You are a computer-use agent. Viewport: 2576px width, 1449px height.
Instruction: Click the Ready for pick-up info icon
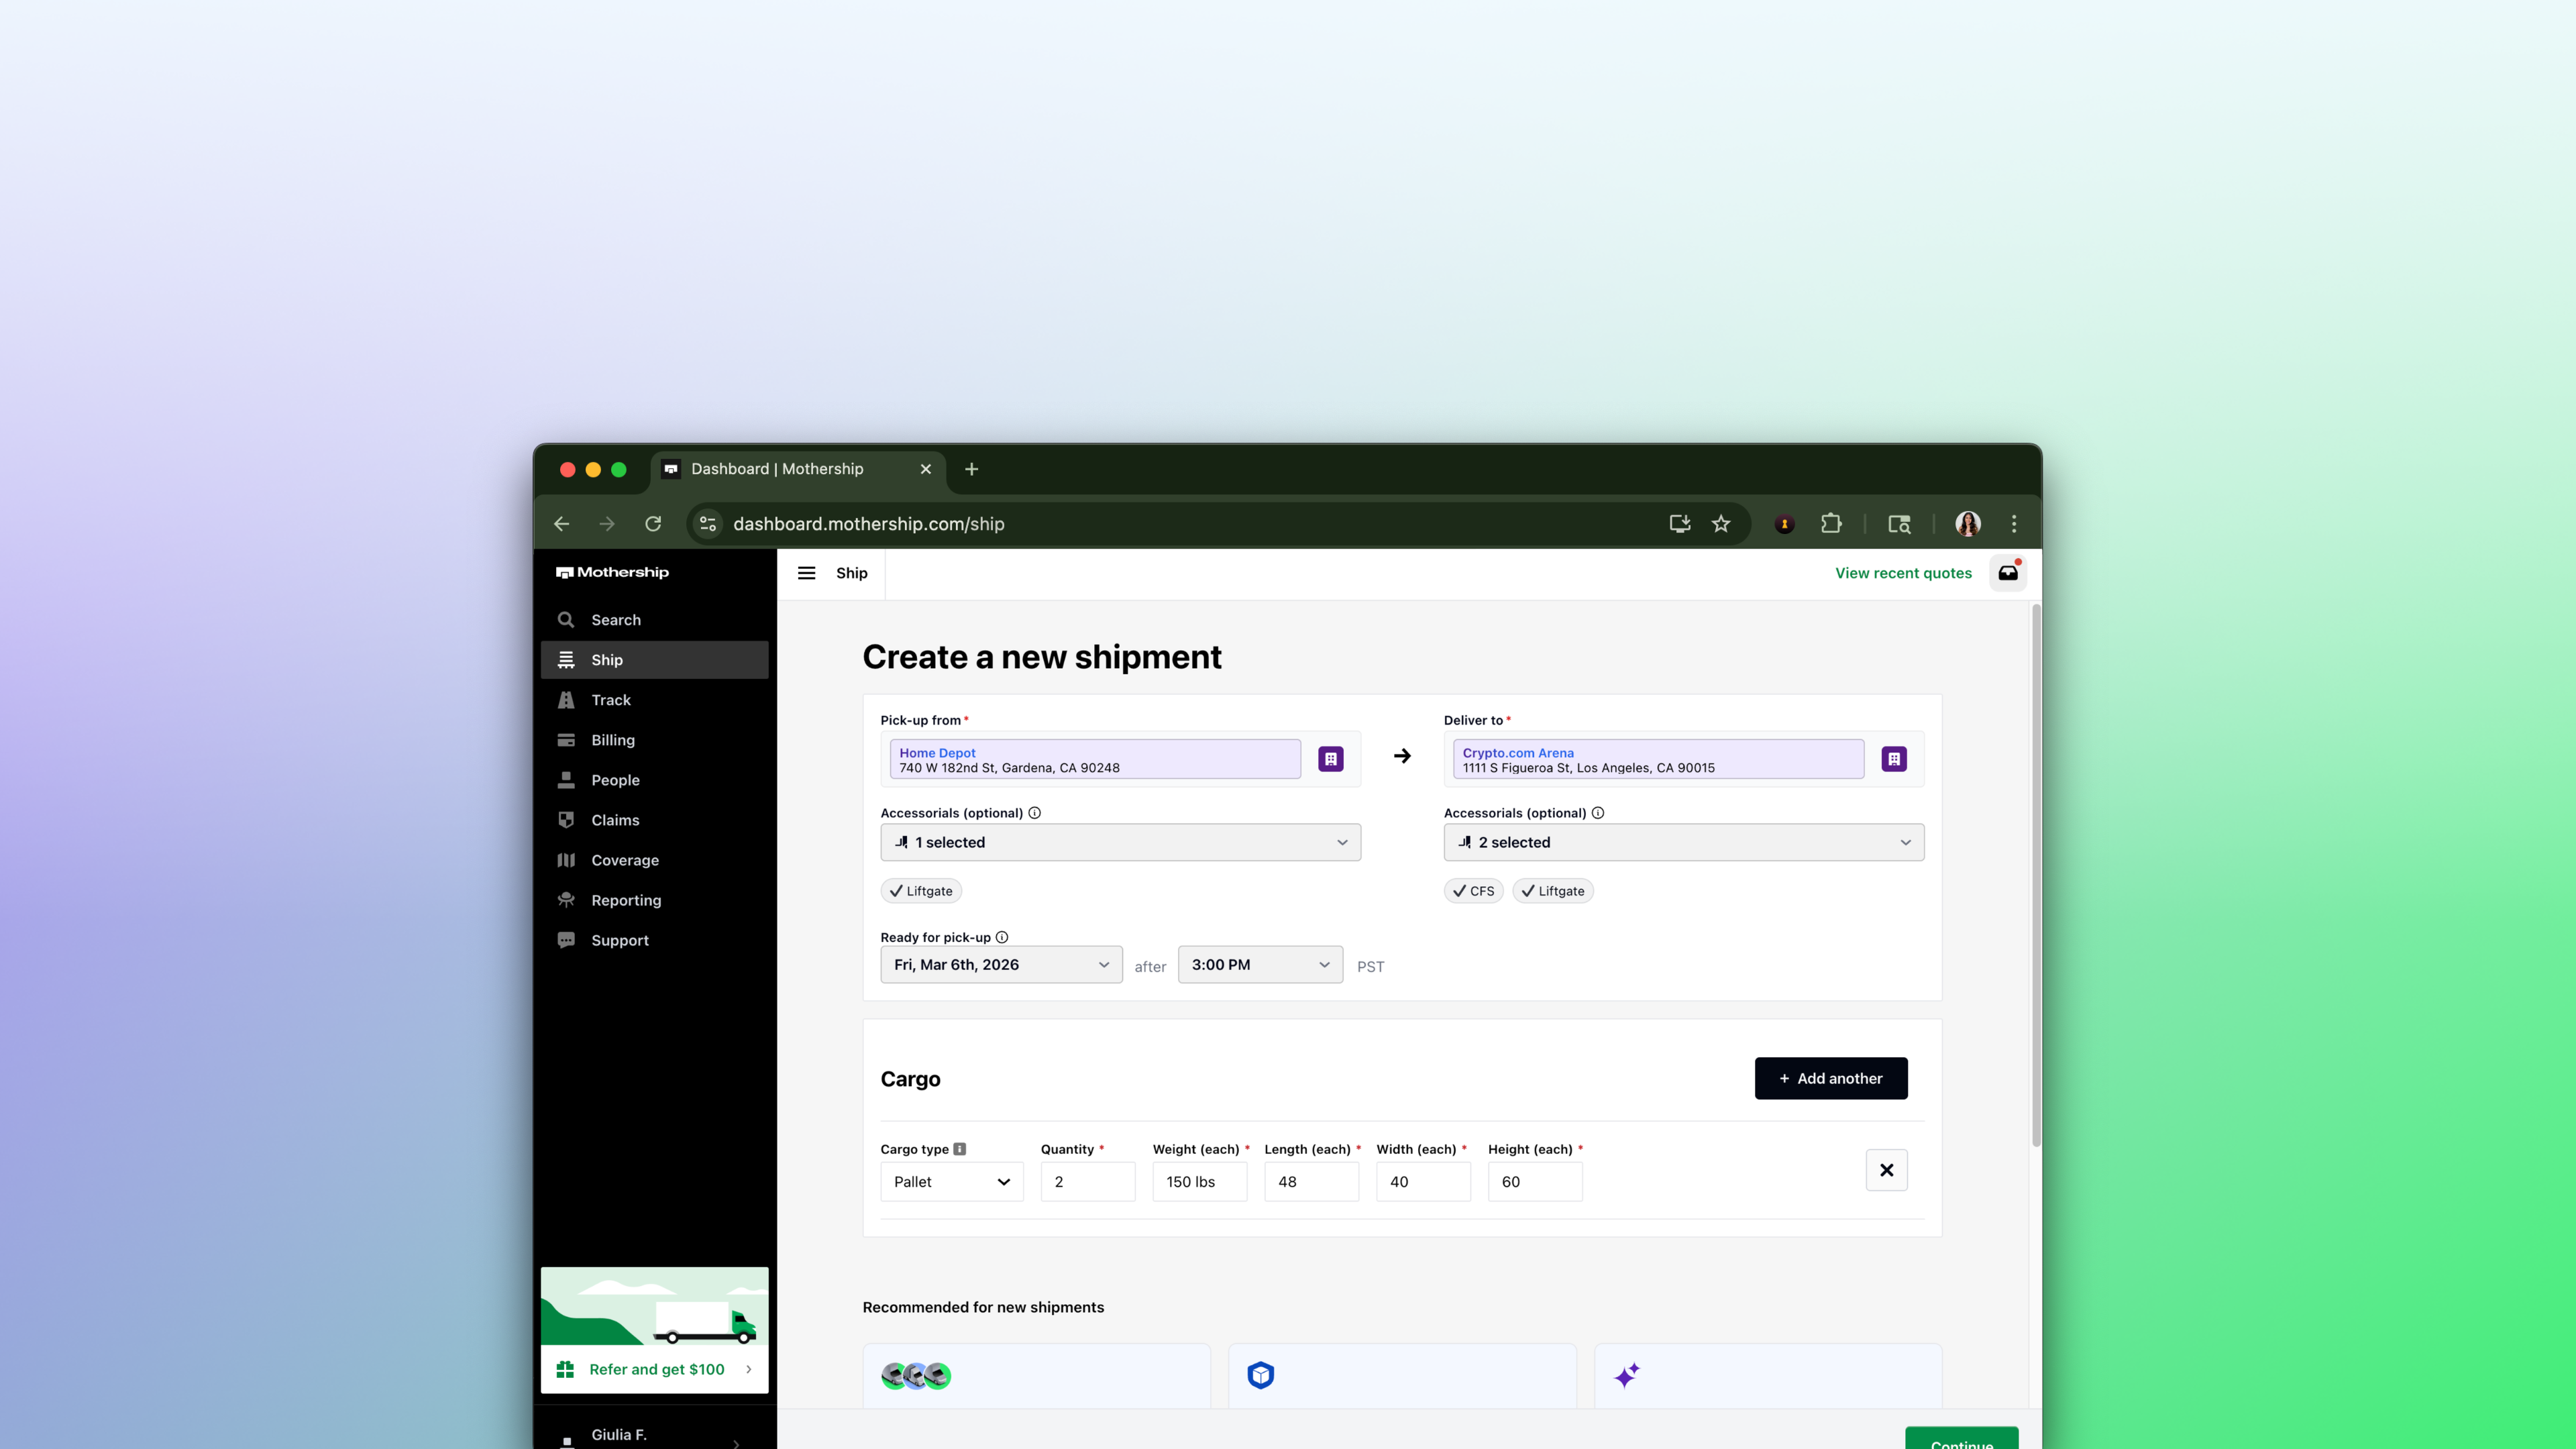coord(1002,937)
